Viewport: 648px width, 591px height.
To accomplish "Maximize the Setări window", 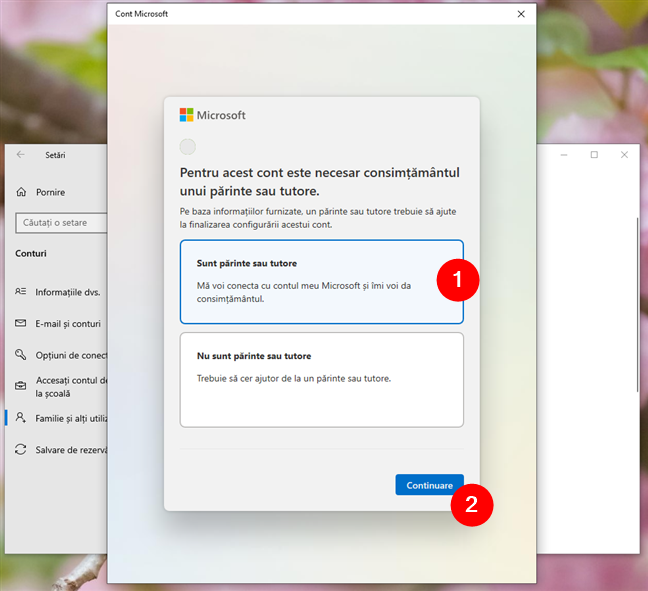I will point(594,155).
